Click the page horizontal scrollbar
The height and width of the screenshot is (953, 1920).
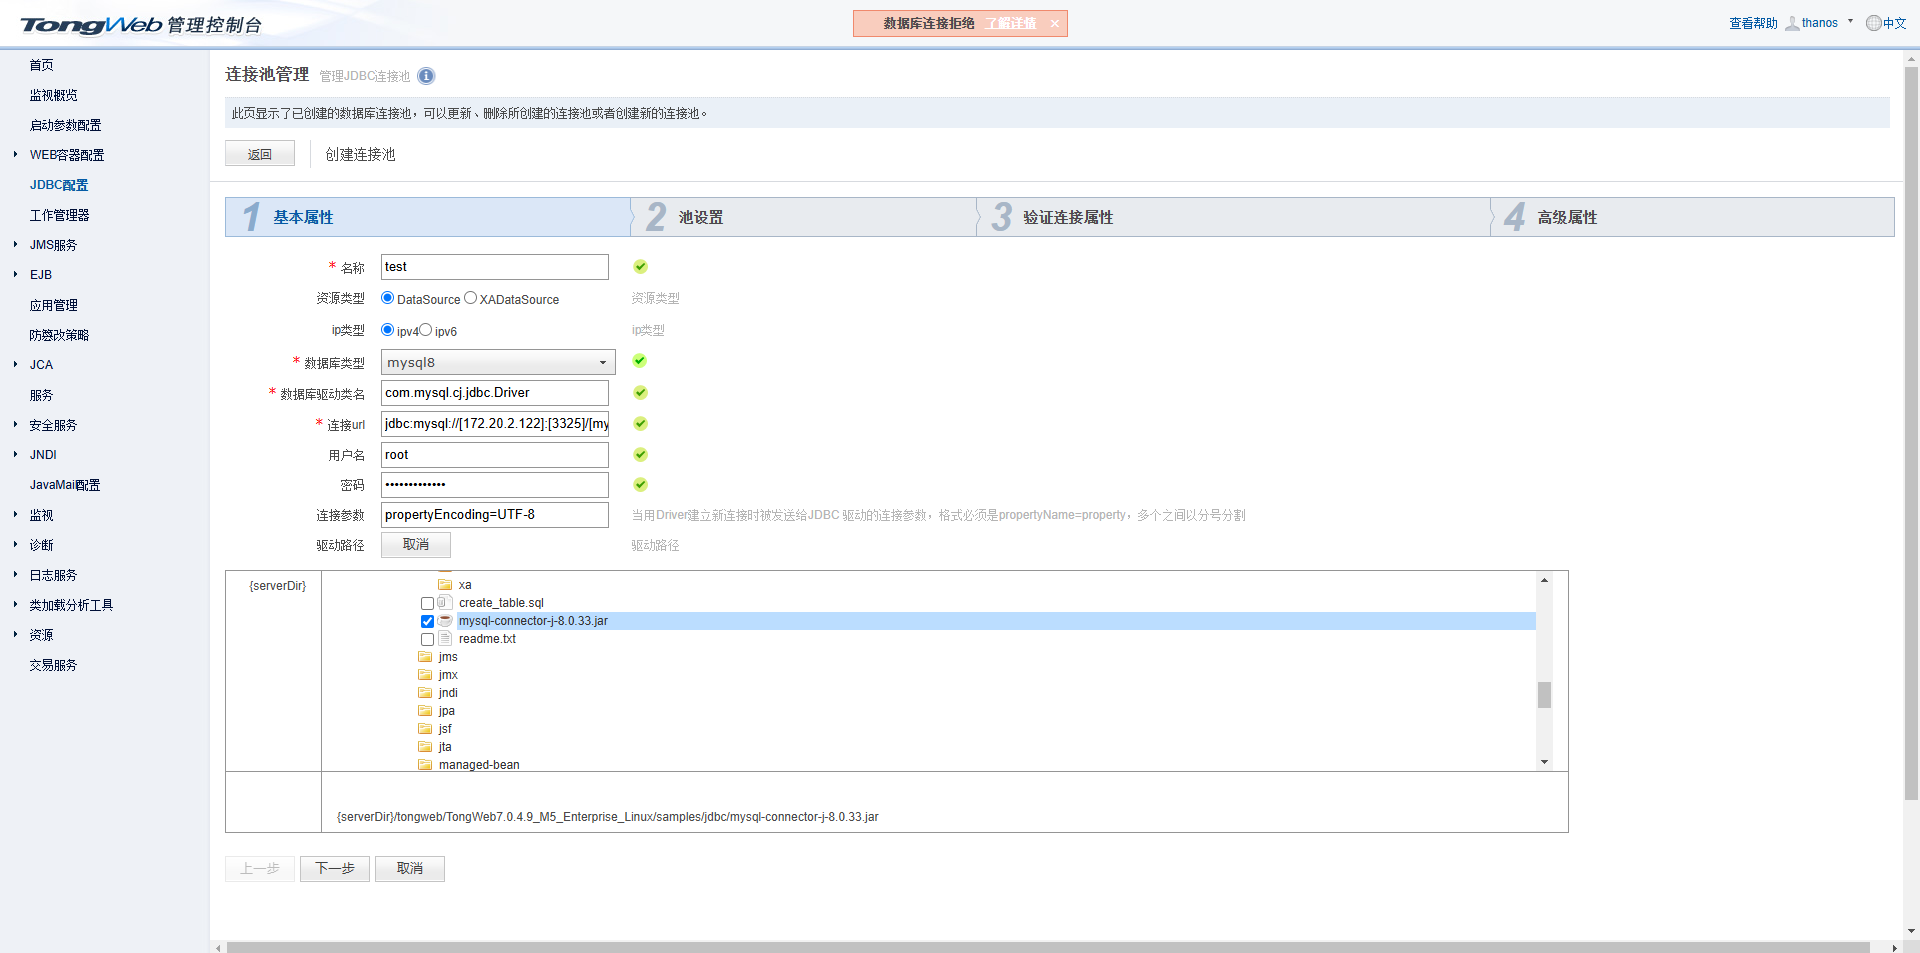1048,947
